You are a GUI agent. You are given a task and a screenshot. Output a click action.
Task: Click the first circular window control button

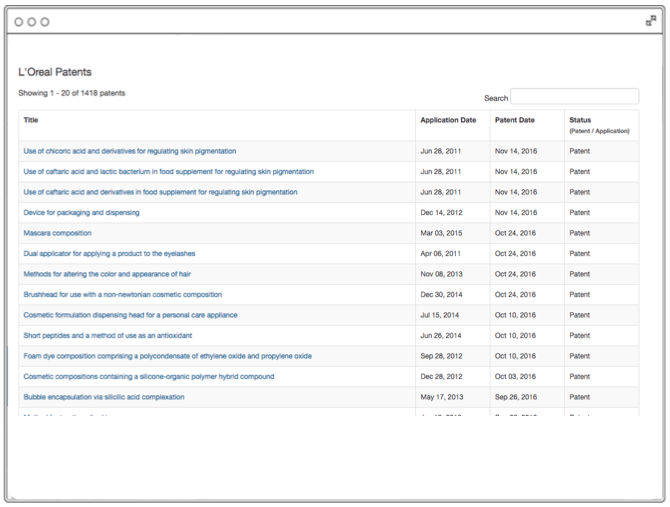[x=19, y=22]
